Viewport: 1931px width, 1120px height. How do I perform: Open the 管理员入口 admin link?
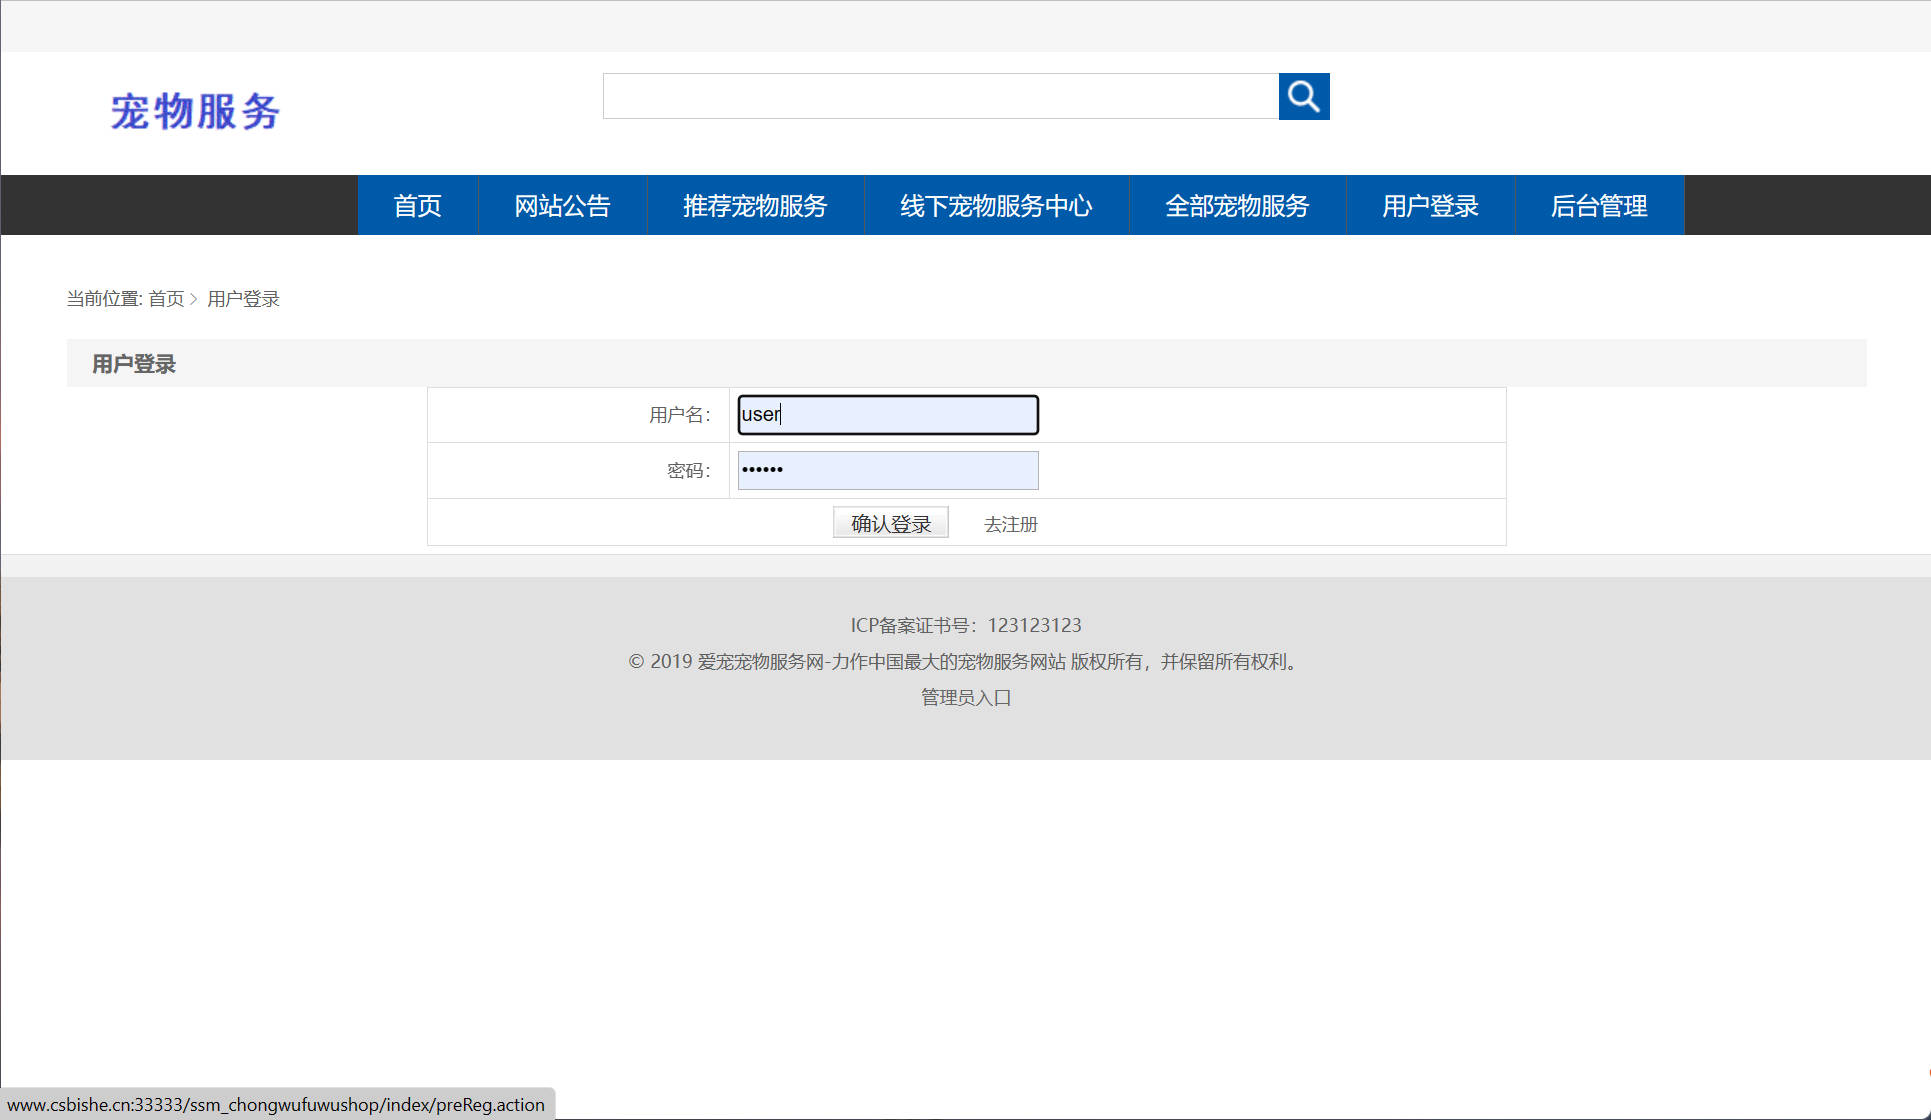pyautogui.click(x=965, y=697)
